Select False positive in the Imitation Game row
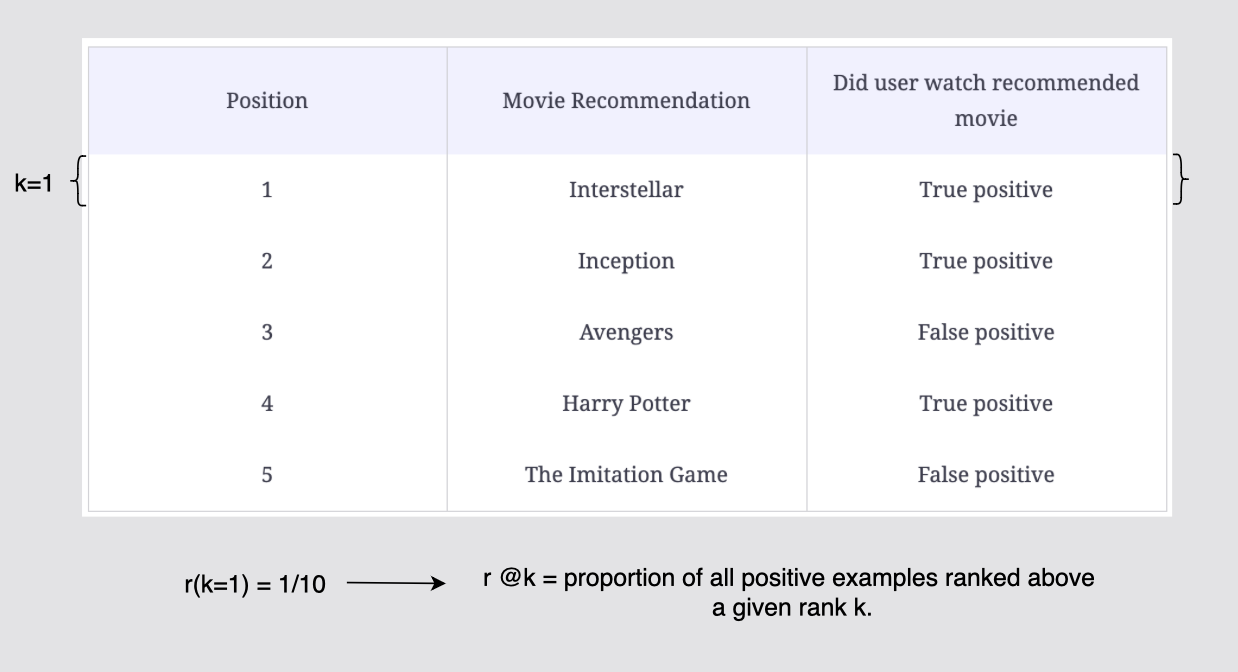 (986, 475)
